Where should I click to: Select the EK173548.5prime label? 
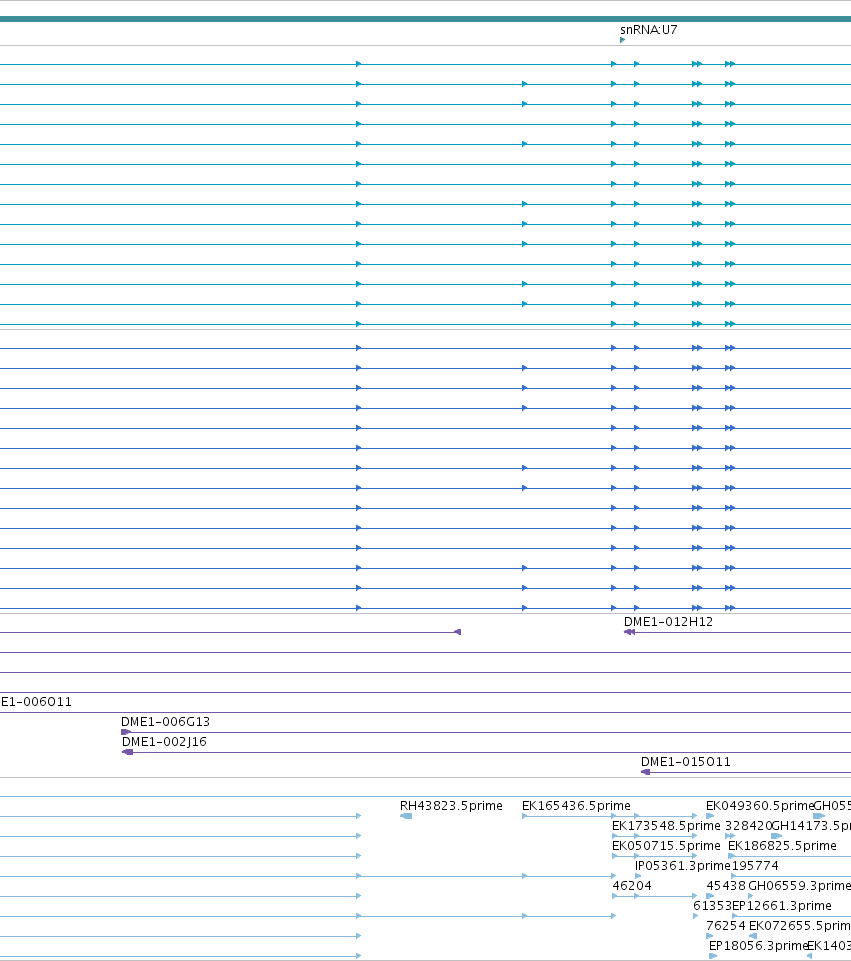click(666, 826)
